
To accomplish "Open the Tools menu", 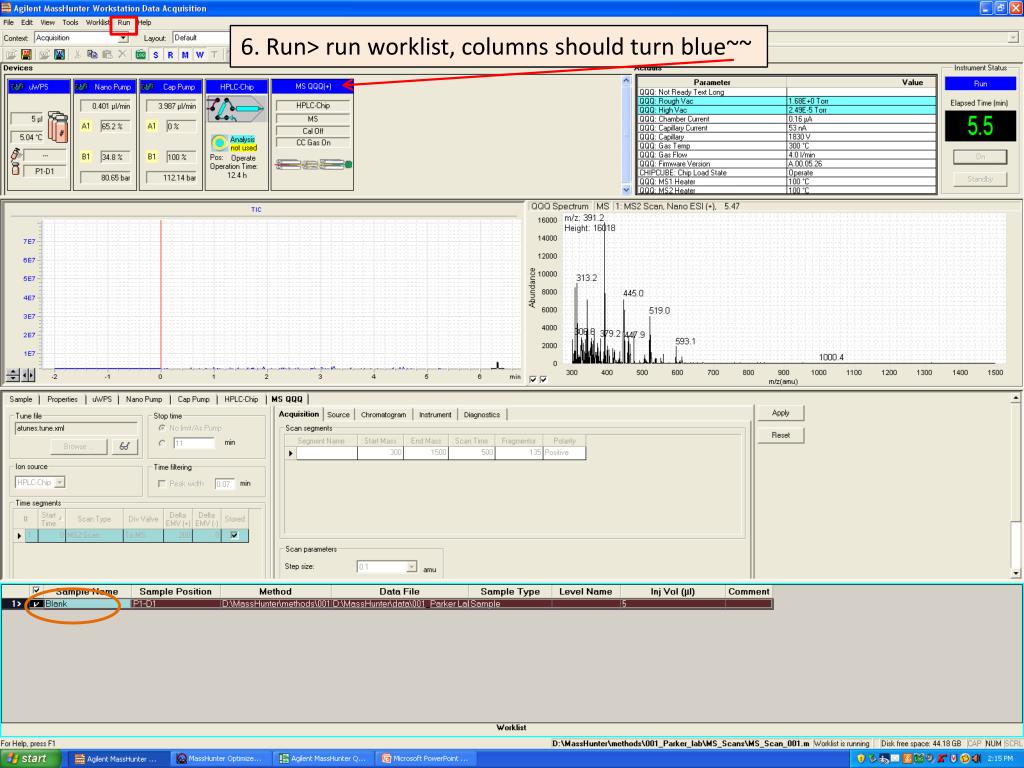I will [x=70, y=22].
